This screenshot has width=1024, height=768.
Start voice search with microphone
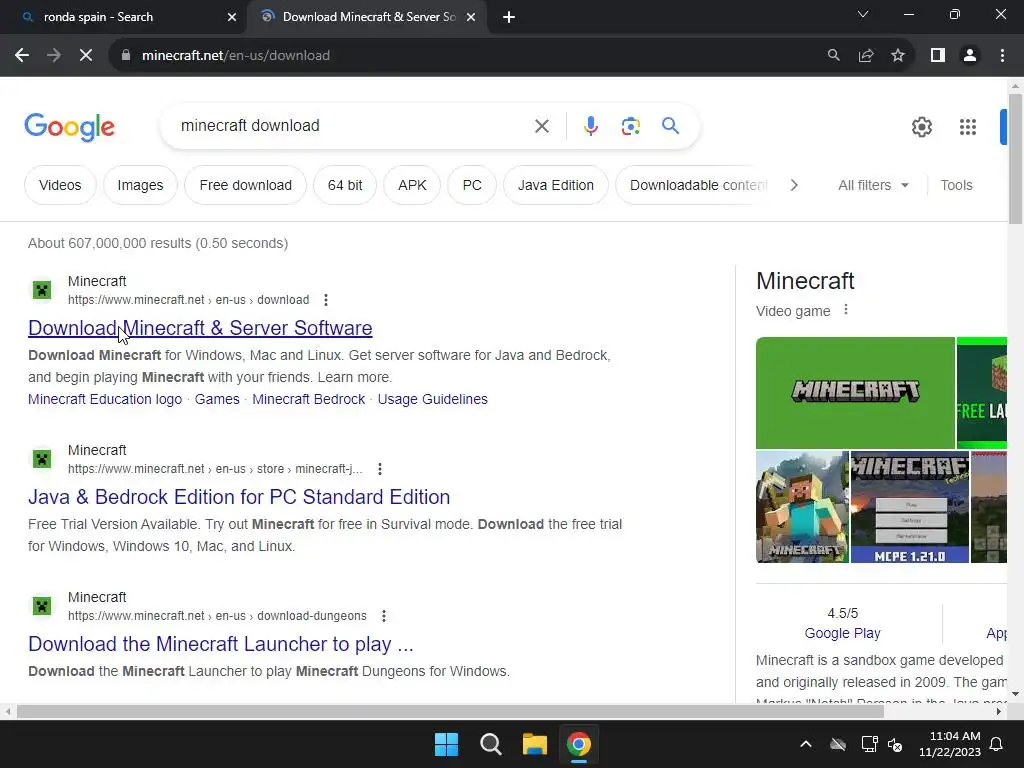click(590, 126)
